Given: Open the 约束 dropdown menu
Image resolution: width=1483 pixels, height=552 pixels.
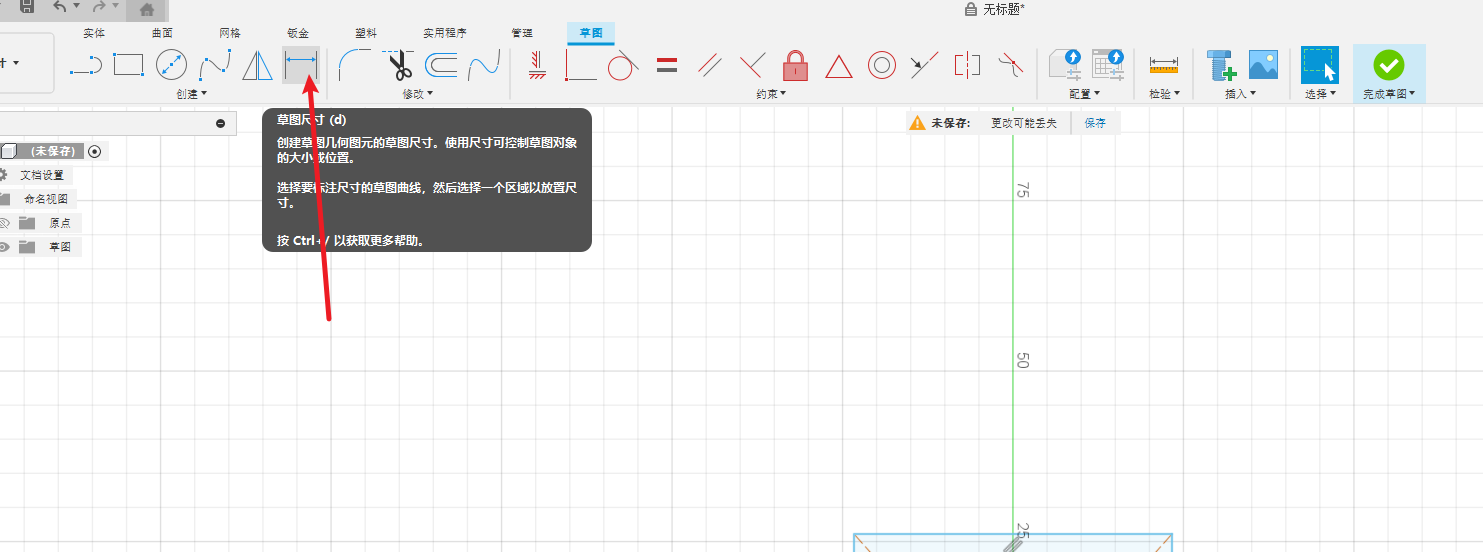Looking at the screenshot, I should [x=770, y=94].
